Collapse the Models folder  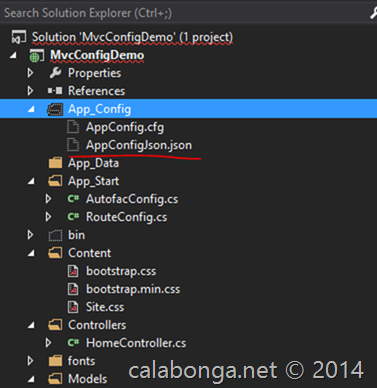31,379
